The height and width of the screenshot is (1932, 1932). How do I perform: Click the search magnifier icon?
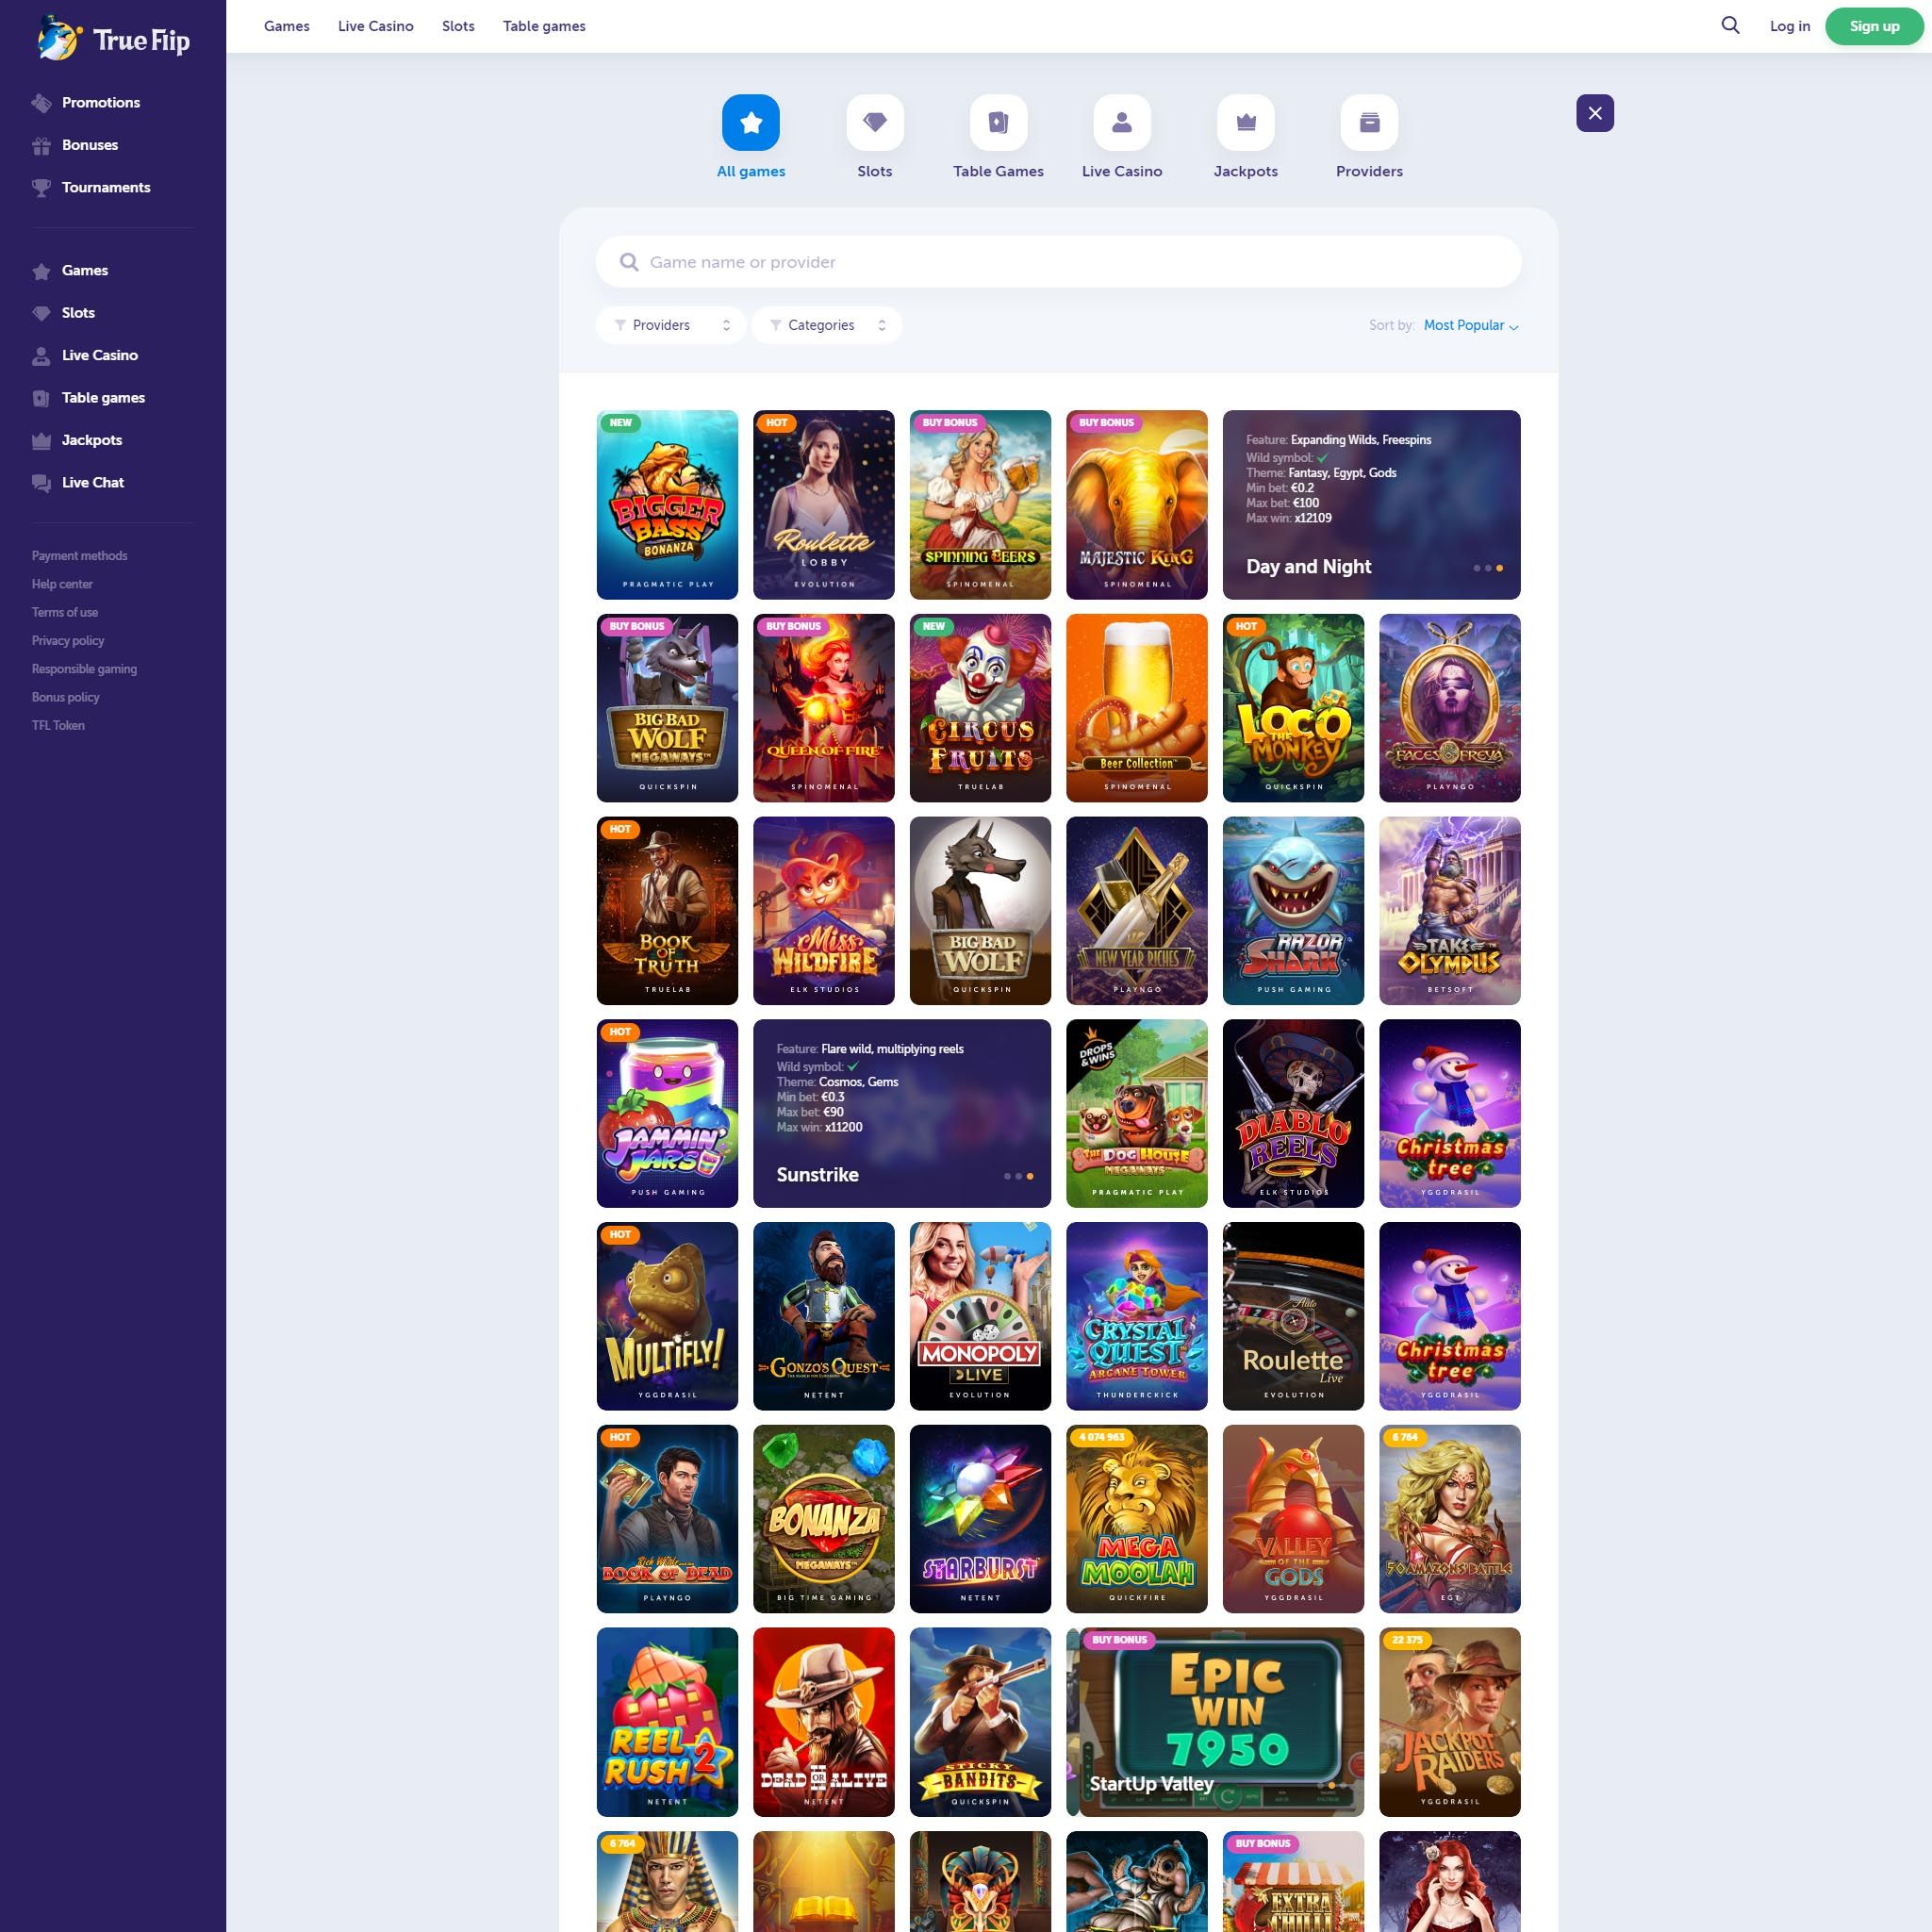click(1728, 25)
